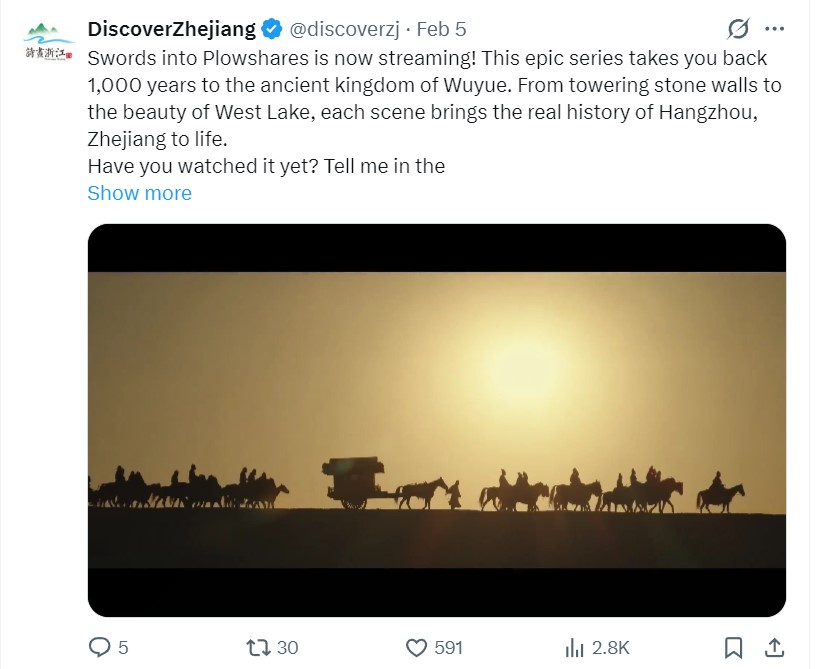Open the DiscoverZhejiang display name
The height and width of the screenshot is (669, 828).
172,29
